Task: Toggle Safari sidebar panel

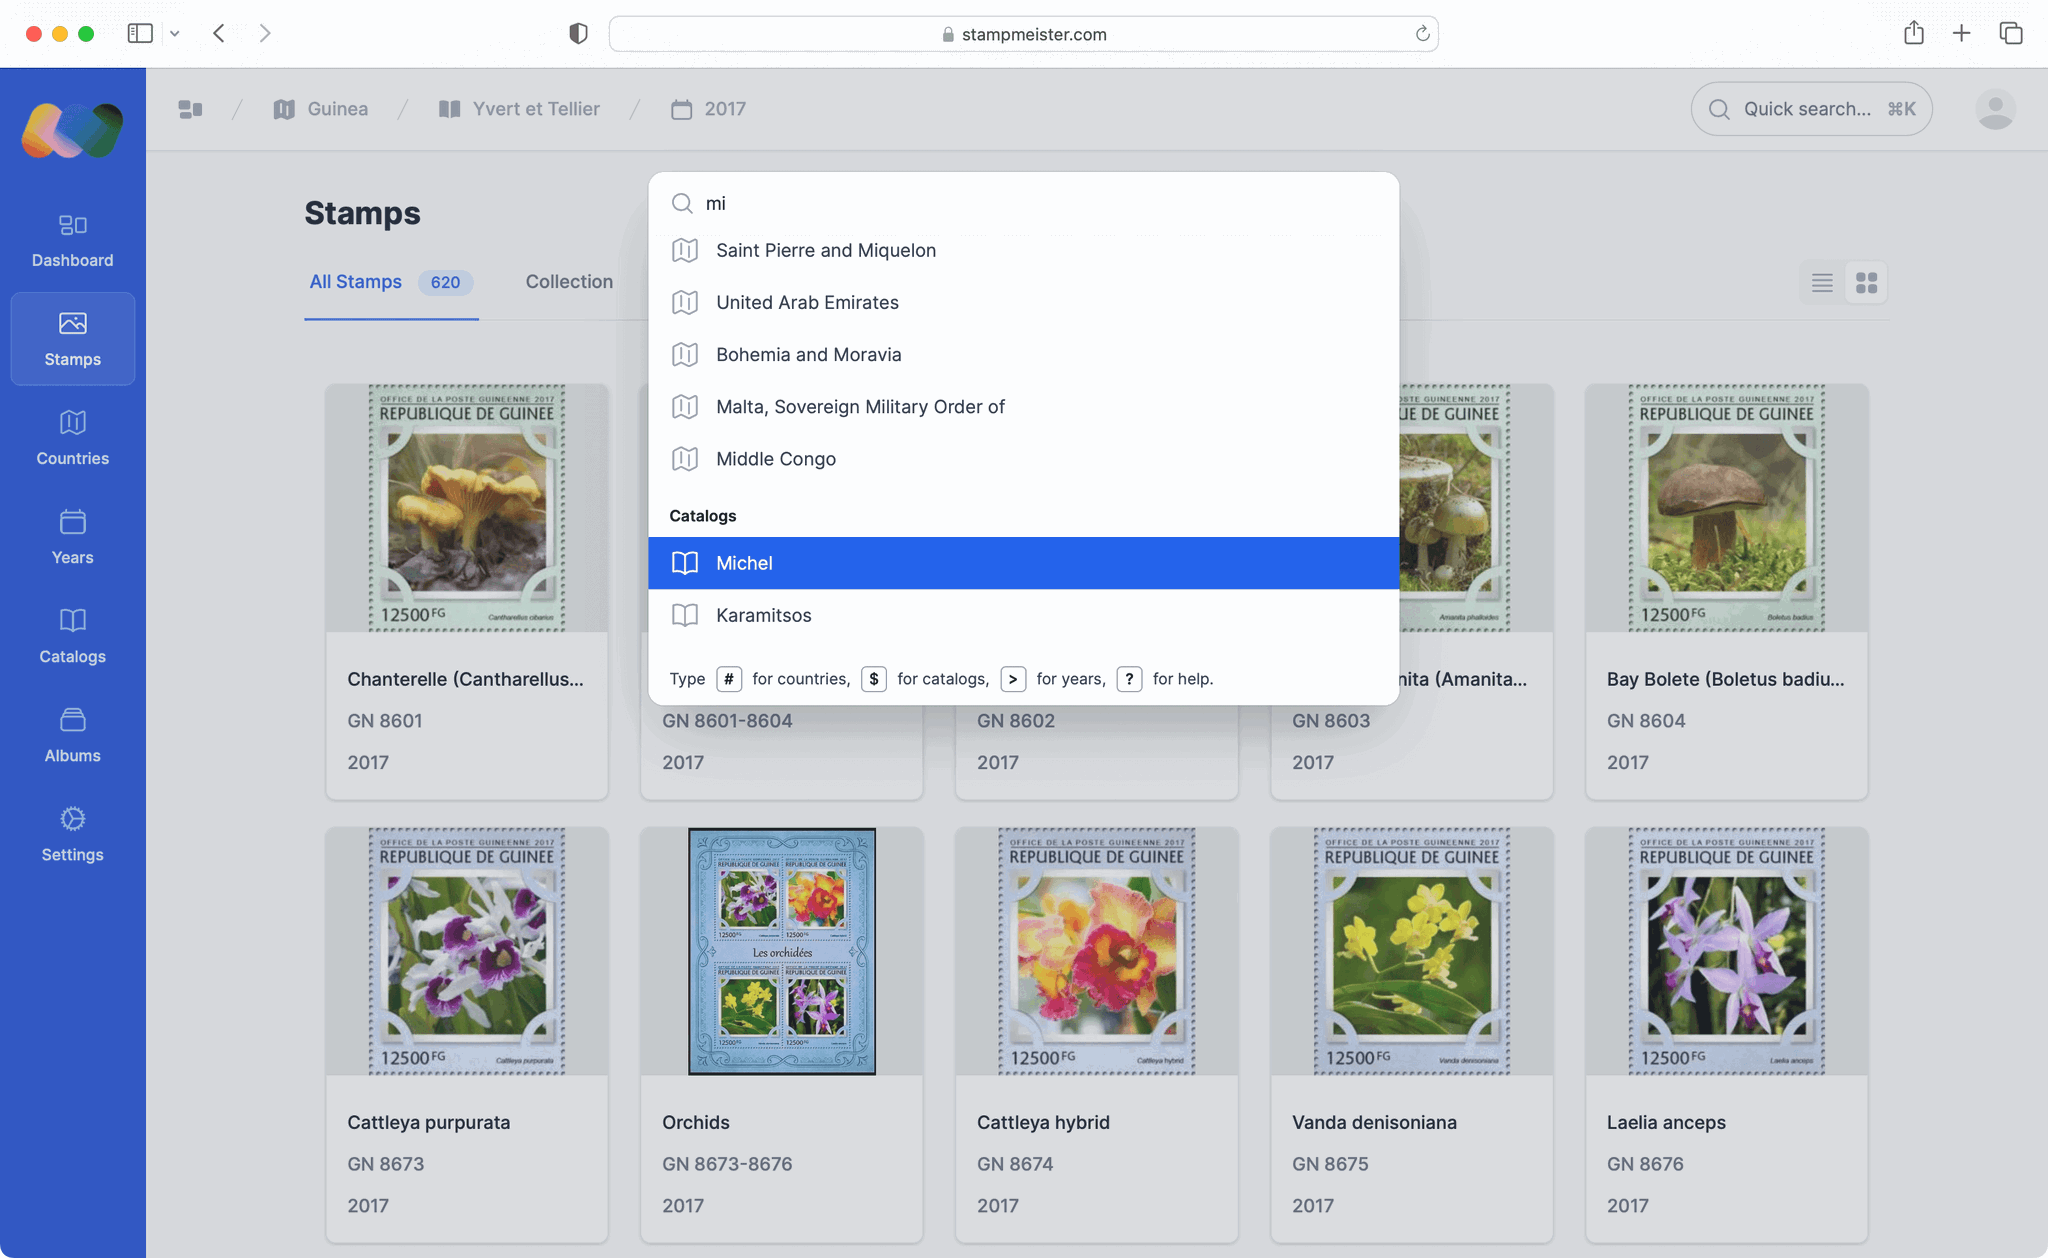Action: click(x=140, y=33)
